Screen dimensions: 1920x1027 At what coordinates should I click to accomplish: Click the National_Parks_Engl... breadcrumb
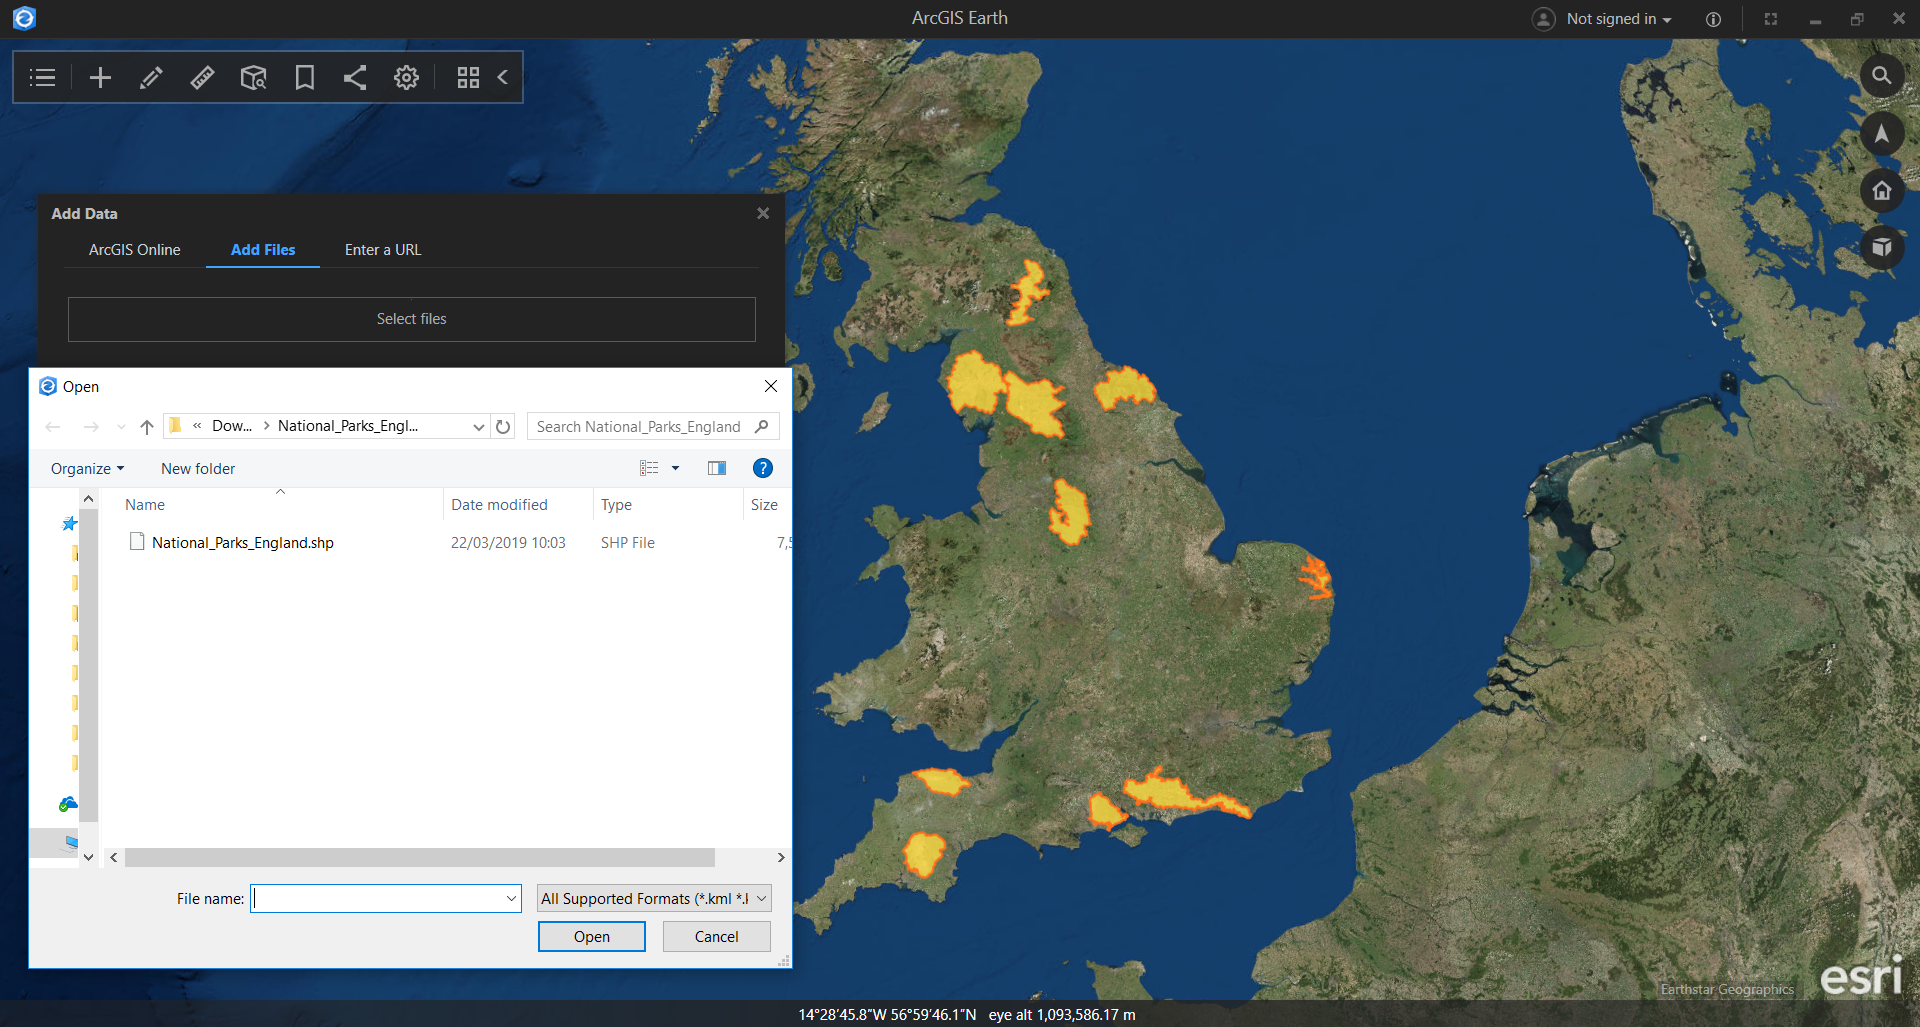348,426
